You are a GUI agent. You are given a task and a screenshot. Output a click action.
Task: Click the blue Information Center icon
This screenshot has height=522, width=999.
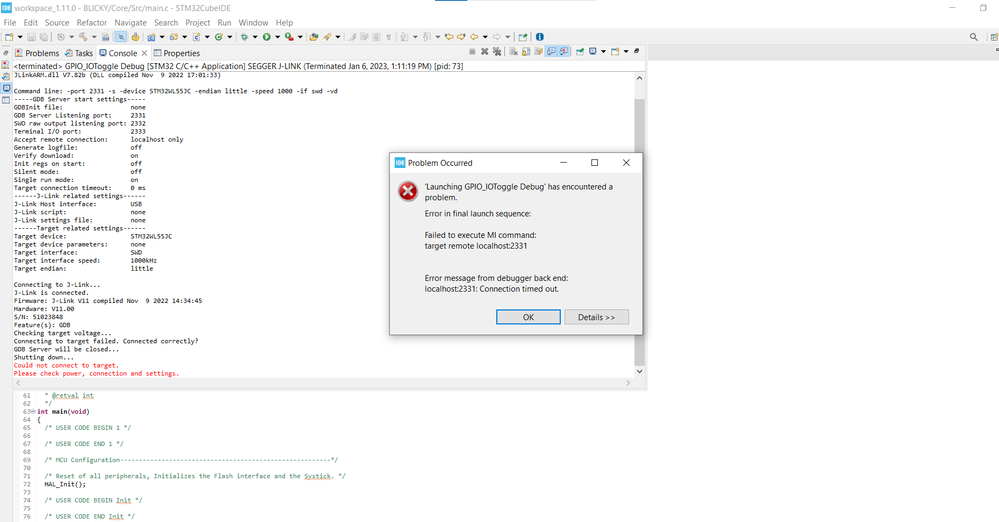tap(540, 37)
